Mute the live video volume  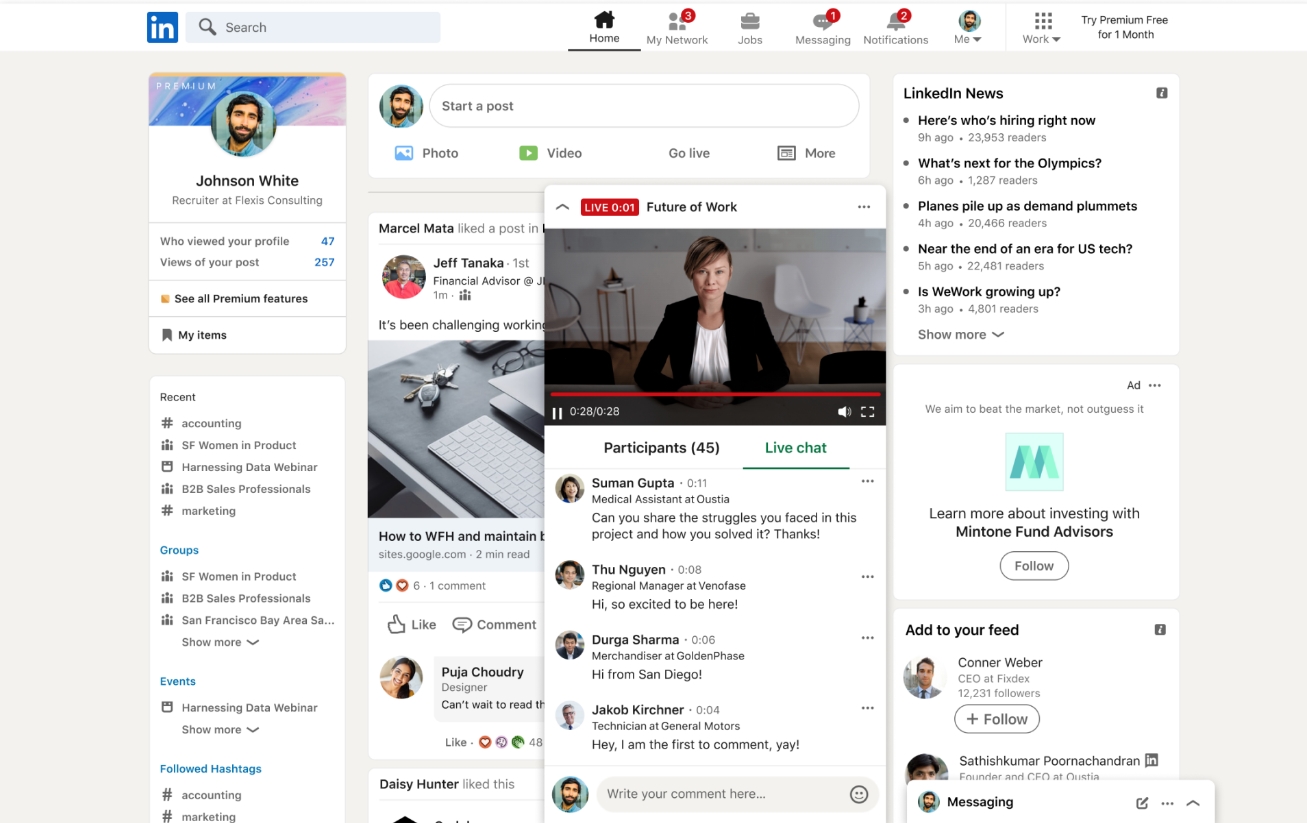844,412
